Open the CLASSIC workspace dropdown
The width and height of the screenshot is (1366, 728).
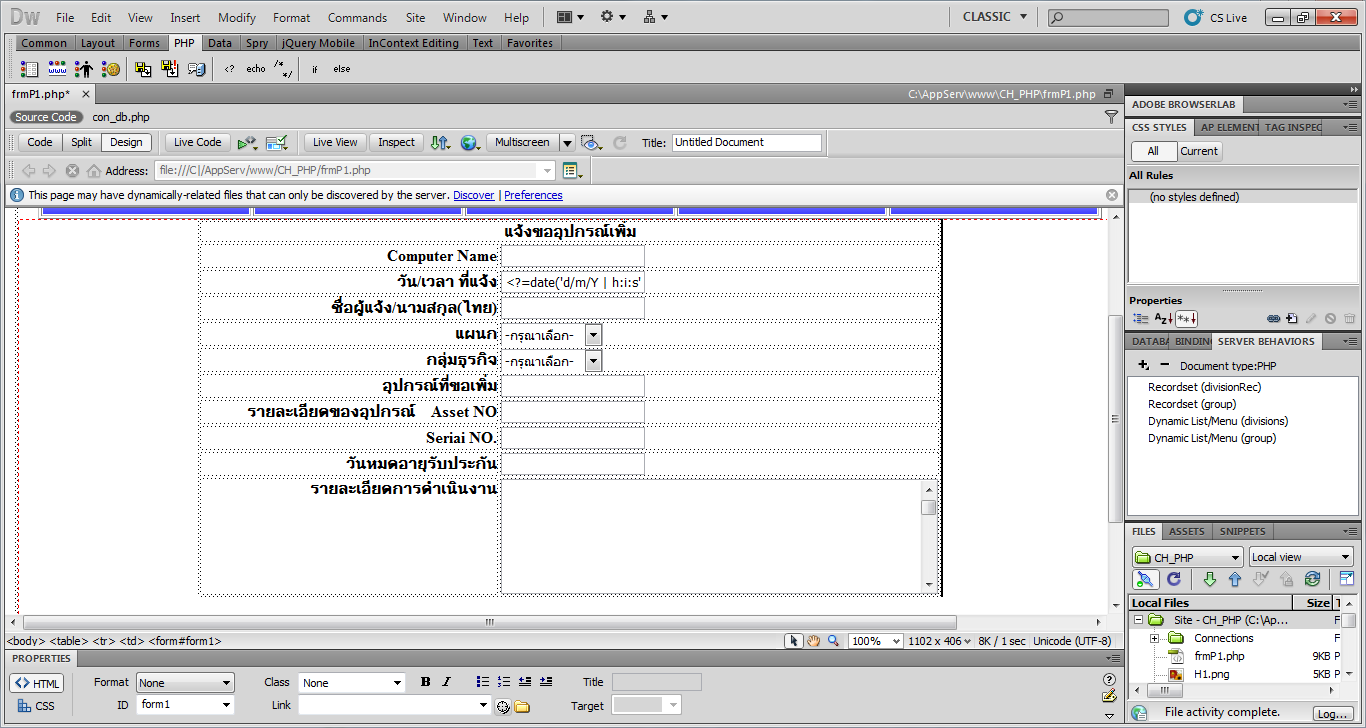tap(995, 17)
